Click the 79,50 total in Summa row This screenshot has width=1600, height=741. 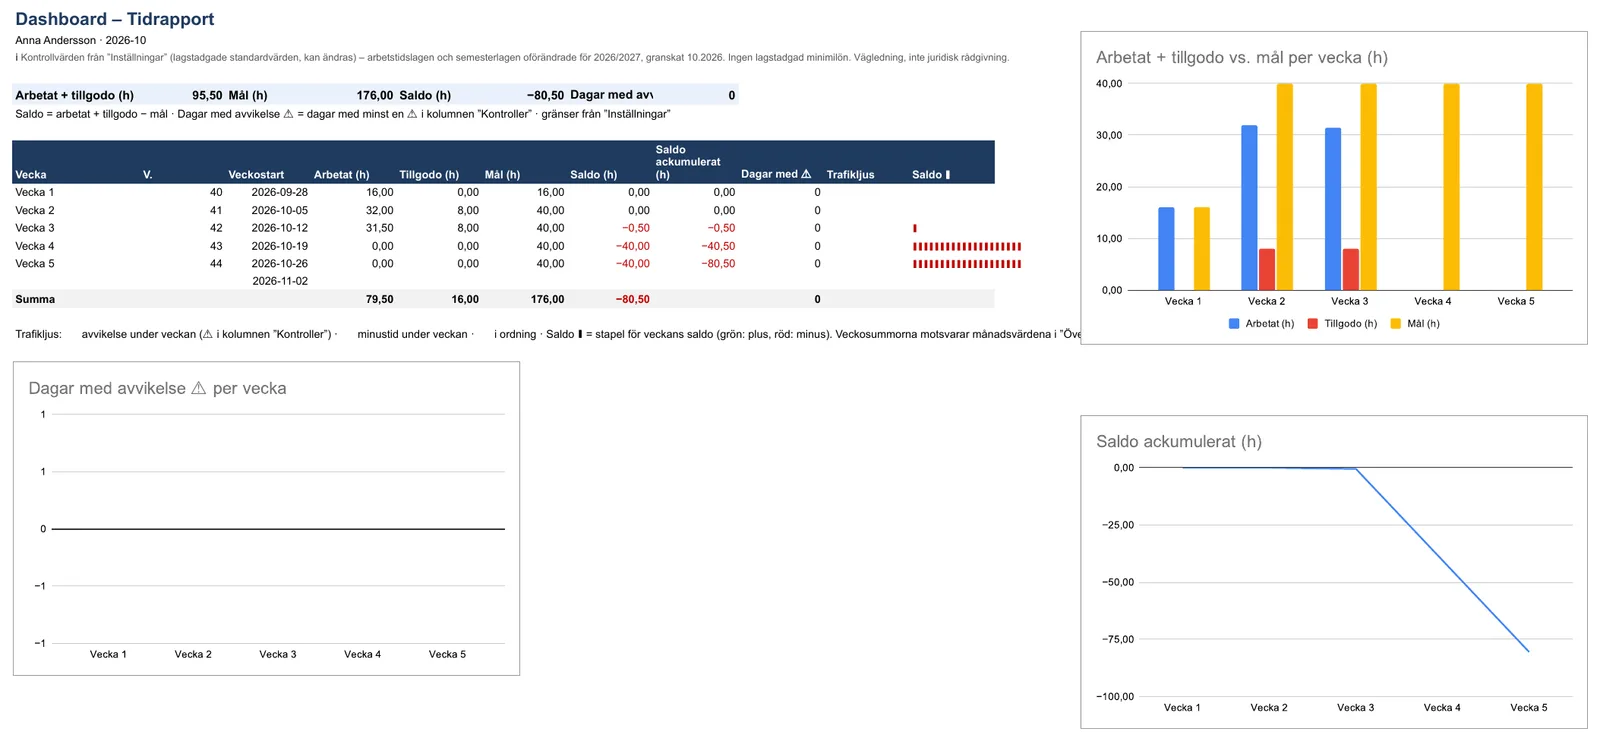[380, 299]
